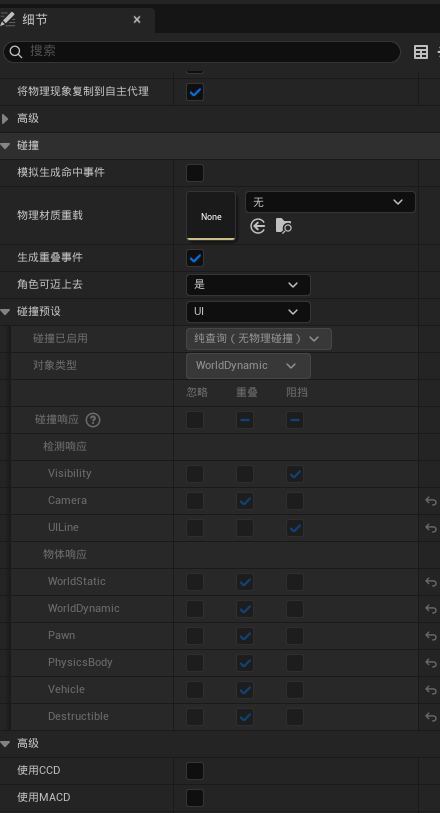The width and height of the screenshot is (440, 813).
Task: Reset WorldDynamic response to default
Action: 431,609
